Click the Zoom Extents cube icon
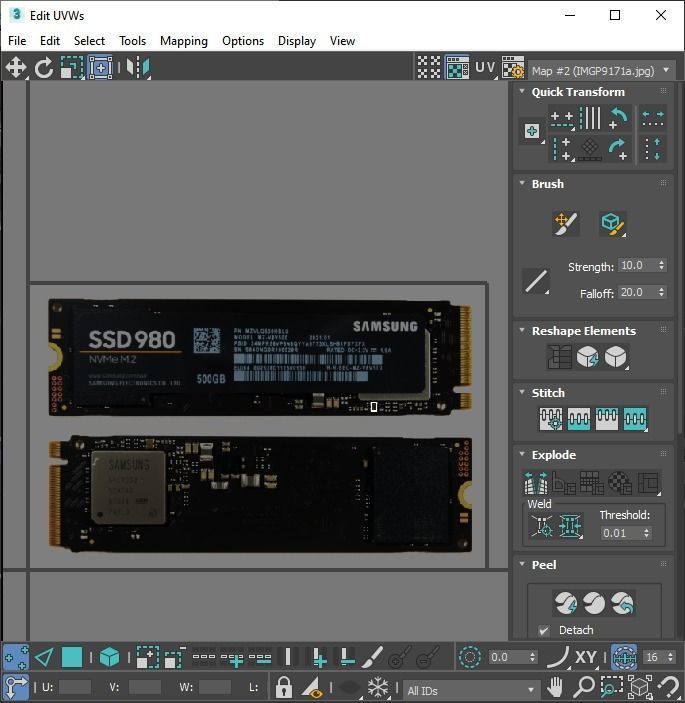685x703 pixels. [640, 686]
